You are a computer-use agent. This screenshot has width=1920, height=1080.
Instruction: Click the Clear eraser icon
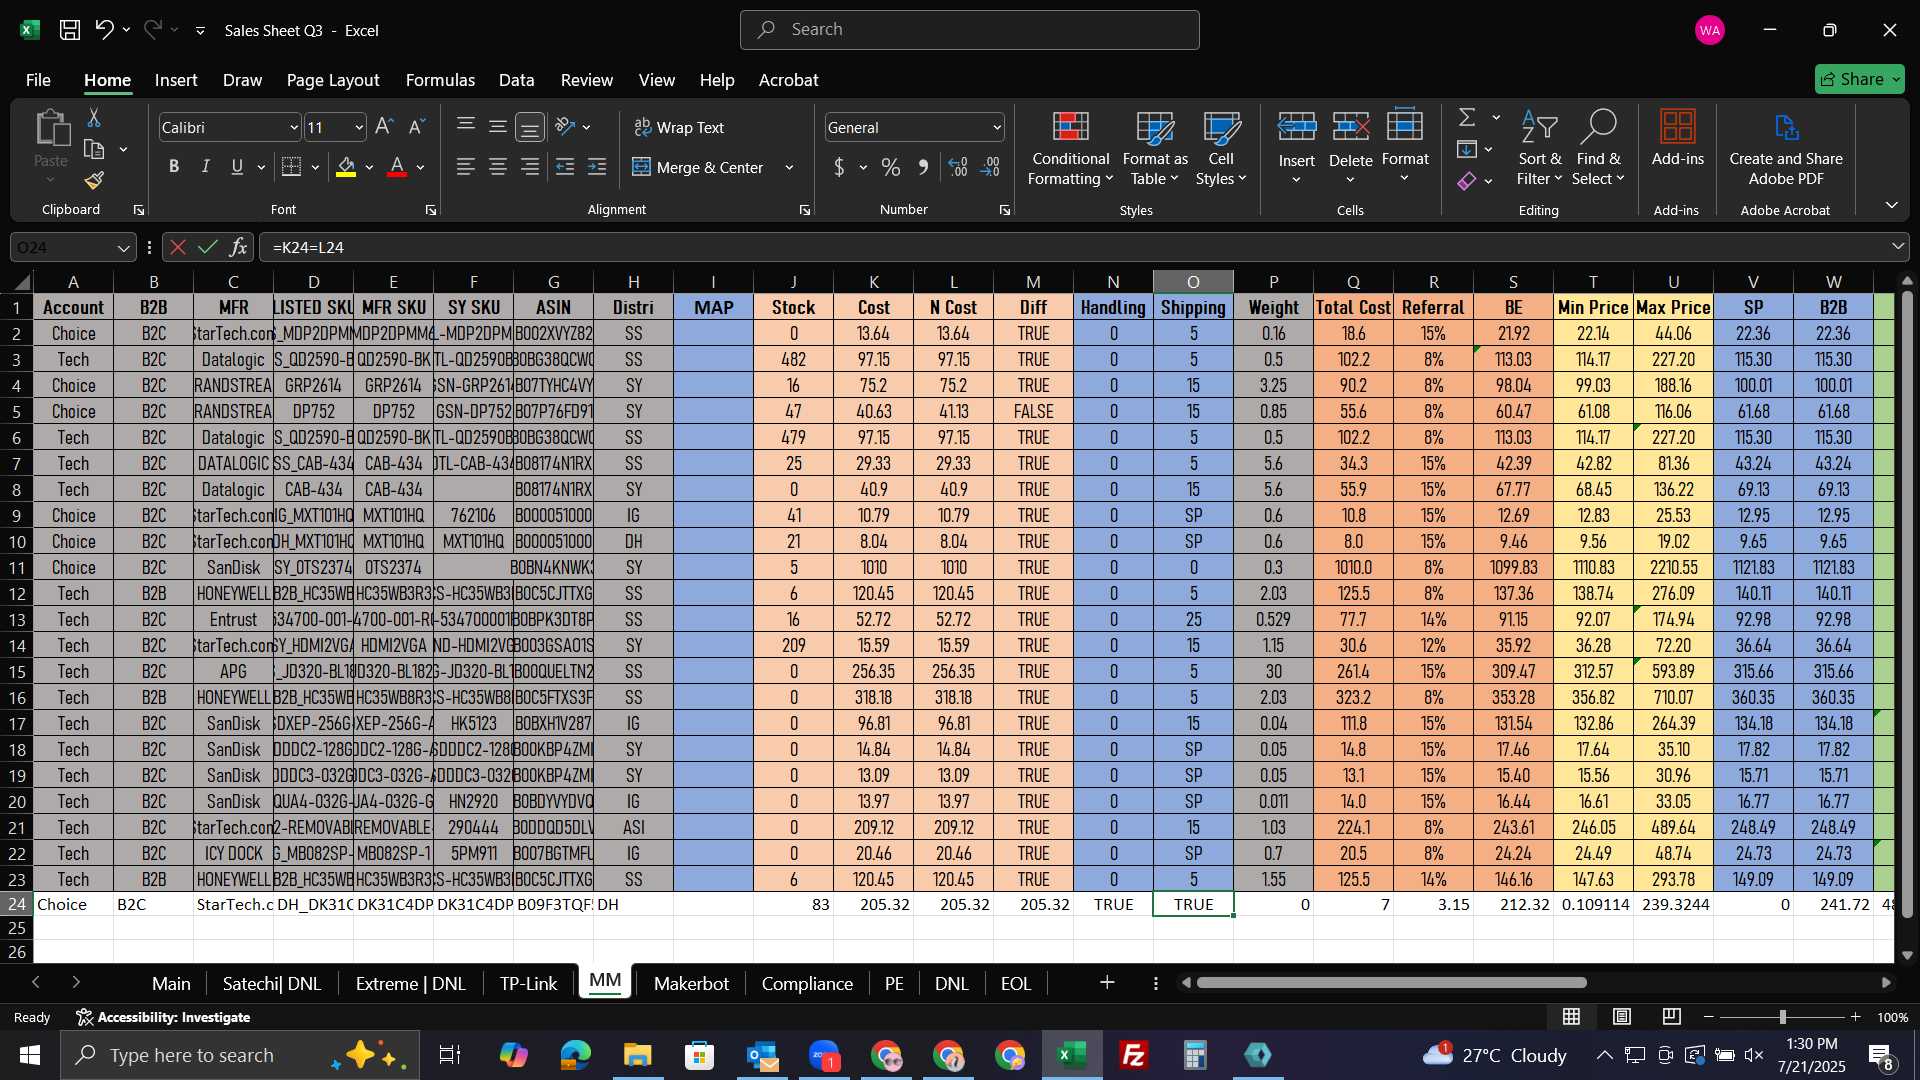pyautogui.click(x=1467, y=181)
